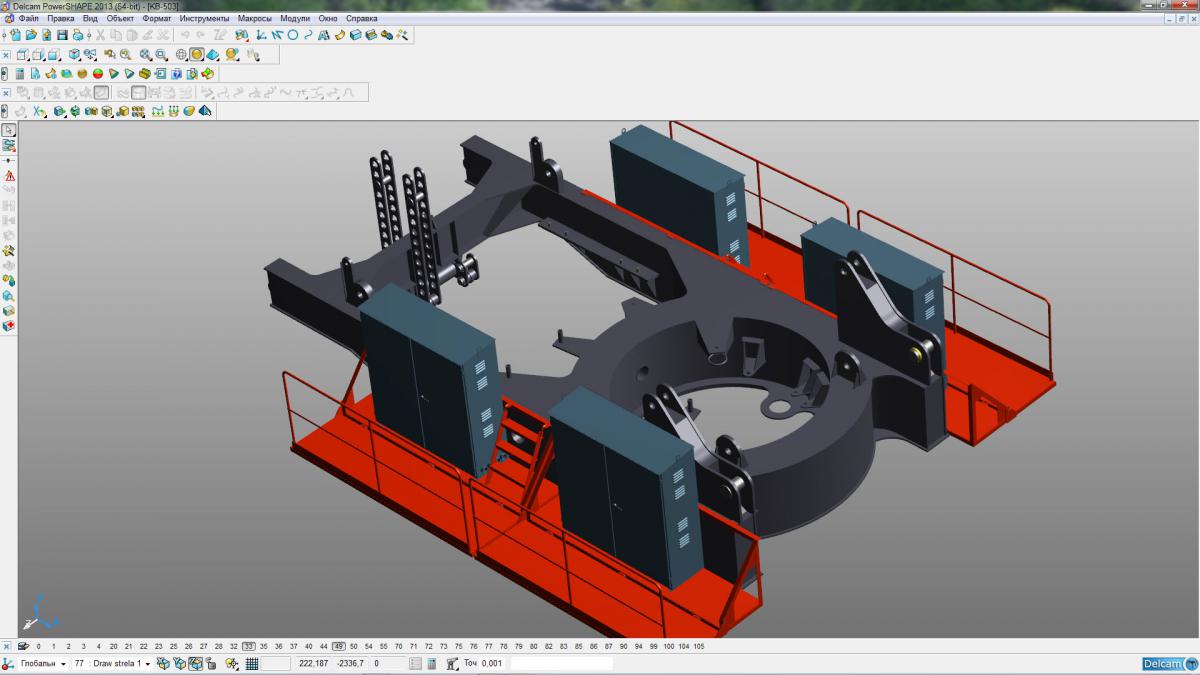This screenshot has width=1200, height=675.
Task: Close the view toolbar with its X button
Action: pyautogui.click(x=6, y=55)
